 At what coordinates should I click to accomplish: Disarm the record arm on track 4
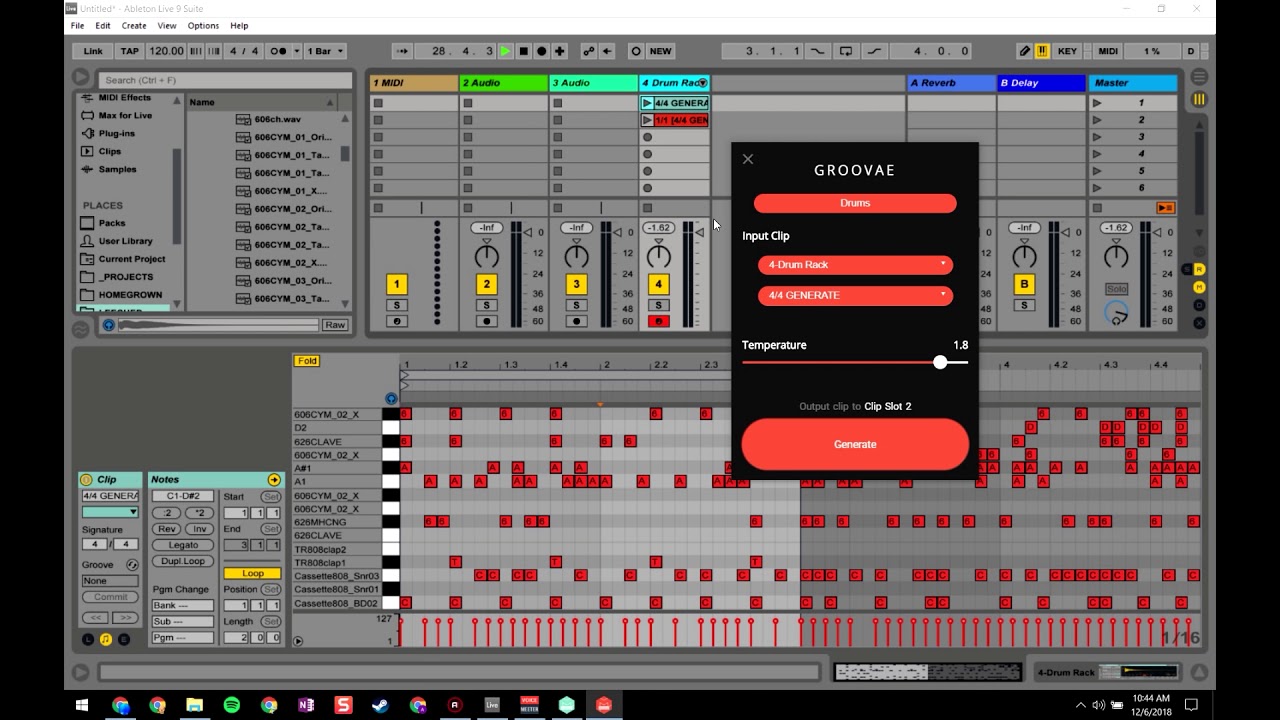coord(658,321)
